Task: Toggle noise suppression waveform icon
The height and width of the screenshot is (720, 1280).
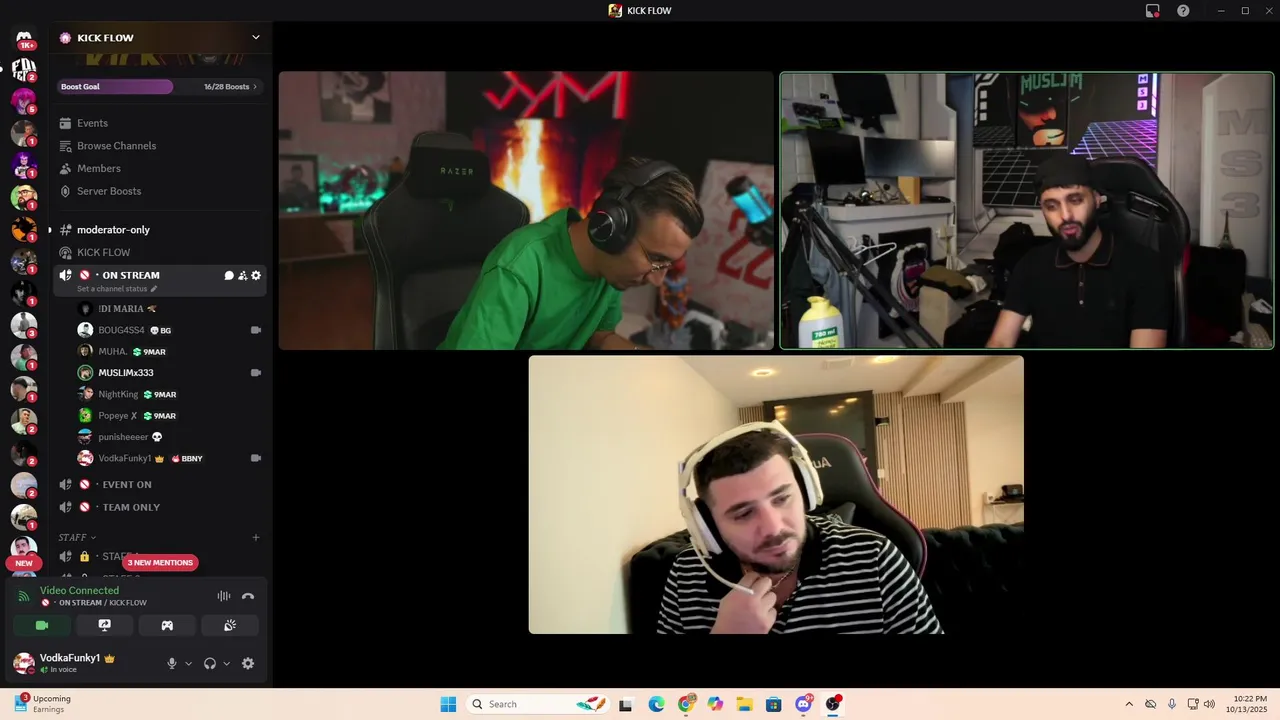Action: (224, 596)
